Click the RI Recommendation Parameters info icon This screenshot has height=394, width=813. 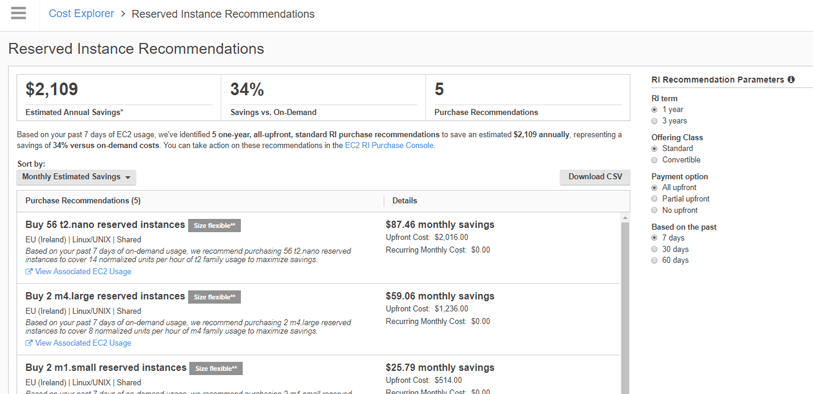[x=791, y=80]
